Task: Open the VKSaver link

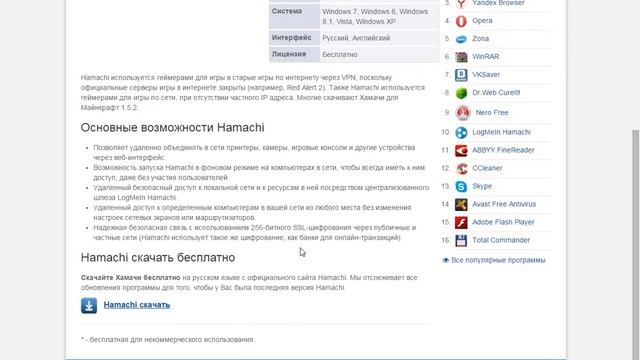Action: pos(486,74)
